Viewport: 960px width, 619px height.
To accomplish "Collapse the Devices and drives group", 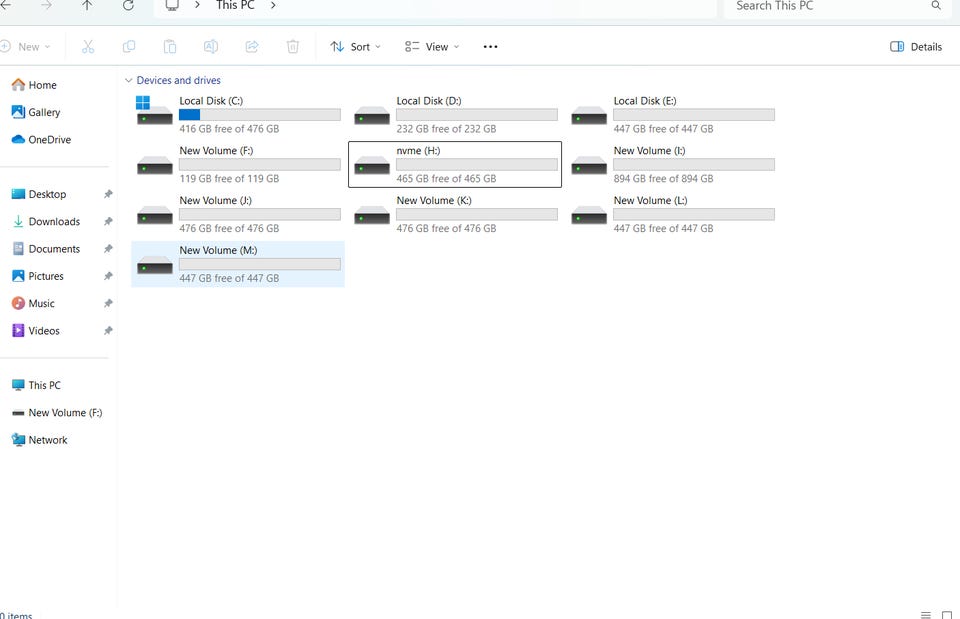I will pos(128,80).
